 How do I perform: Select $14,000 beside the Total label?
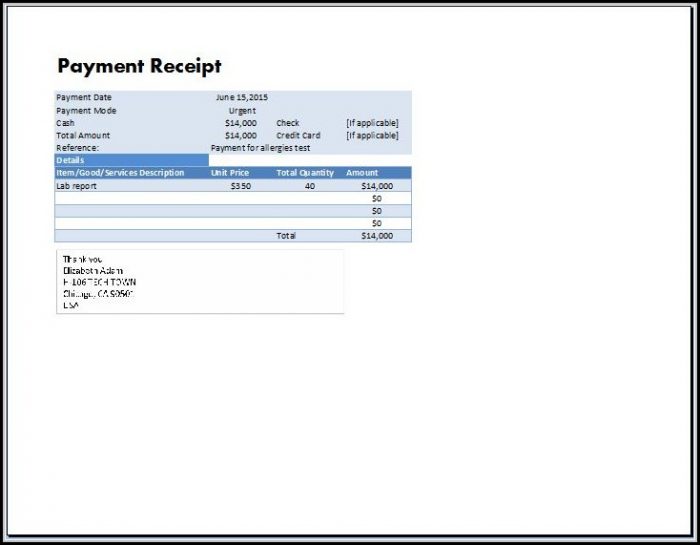(377, 235)
